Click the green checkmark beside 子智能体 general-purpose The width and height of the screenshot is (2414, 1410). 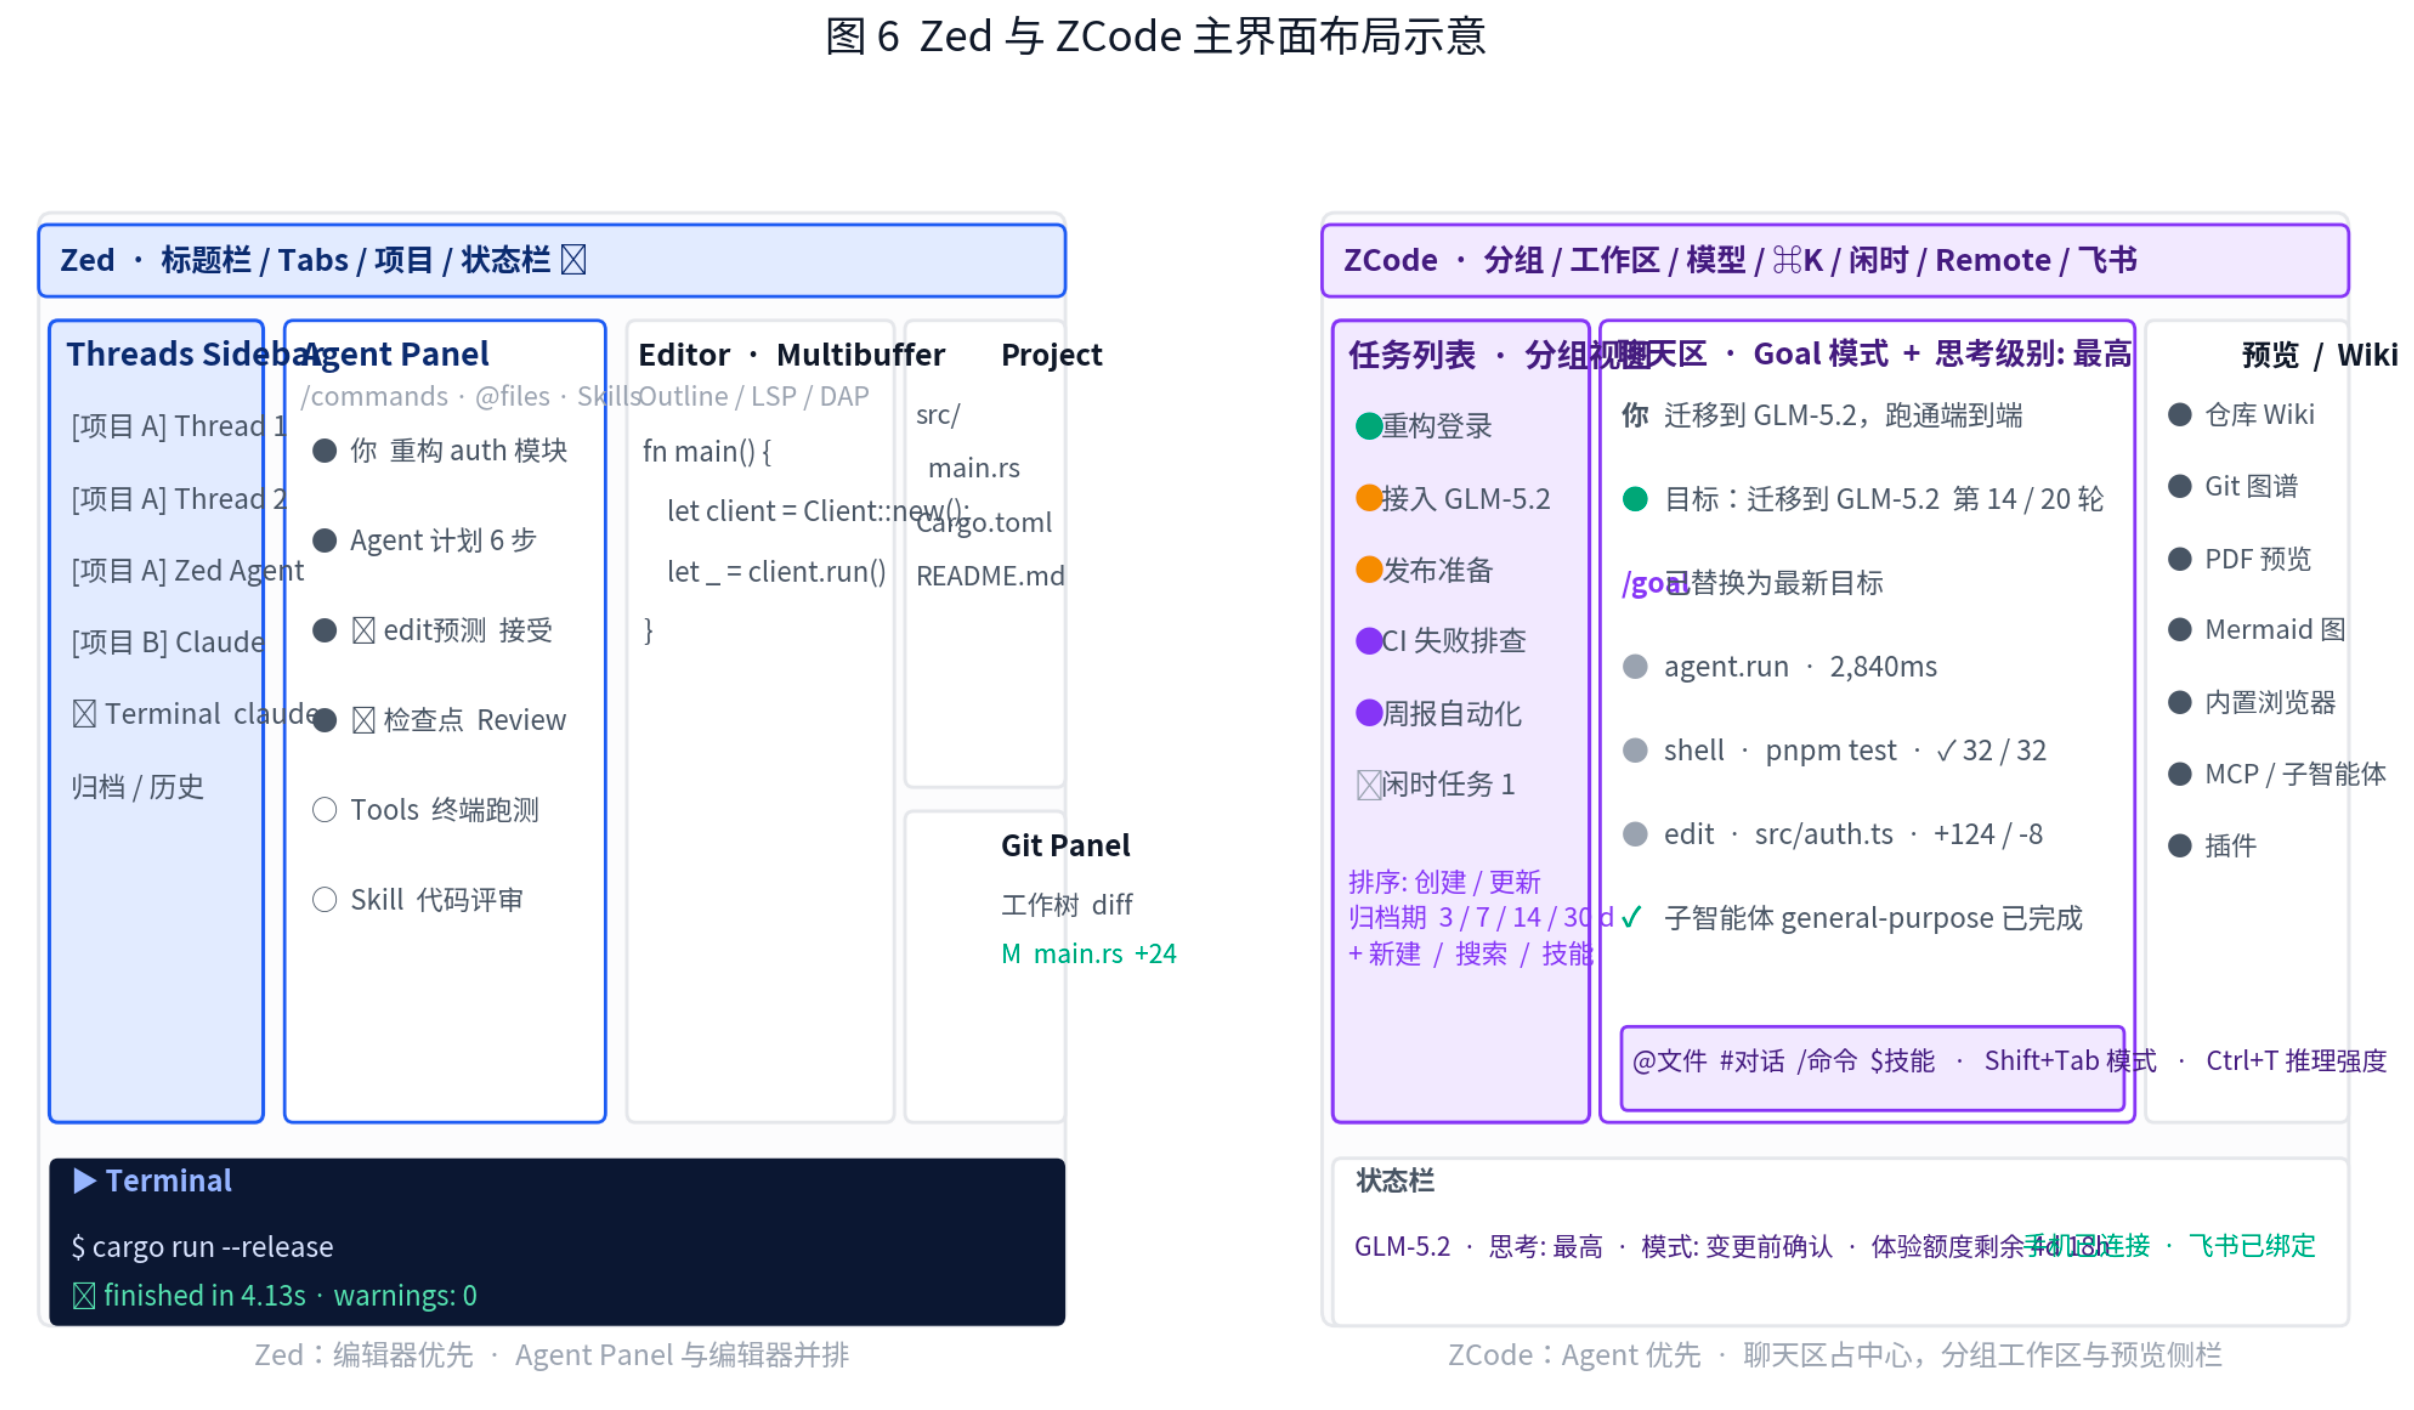pos(1632,917)
